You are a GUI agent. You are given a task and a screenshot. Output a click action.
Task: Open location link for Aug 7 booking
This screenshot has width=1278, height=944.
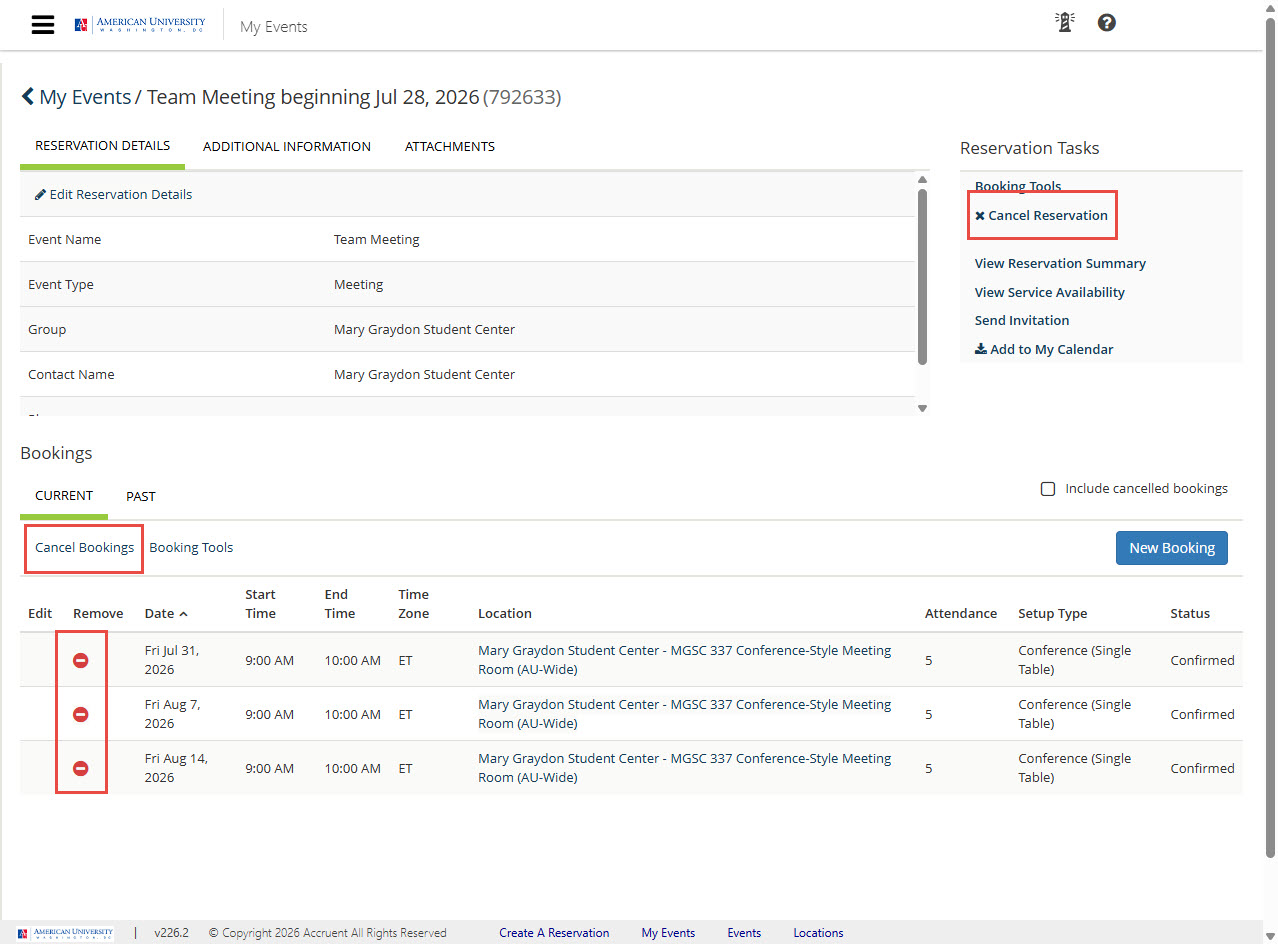pos(684,714)
